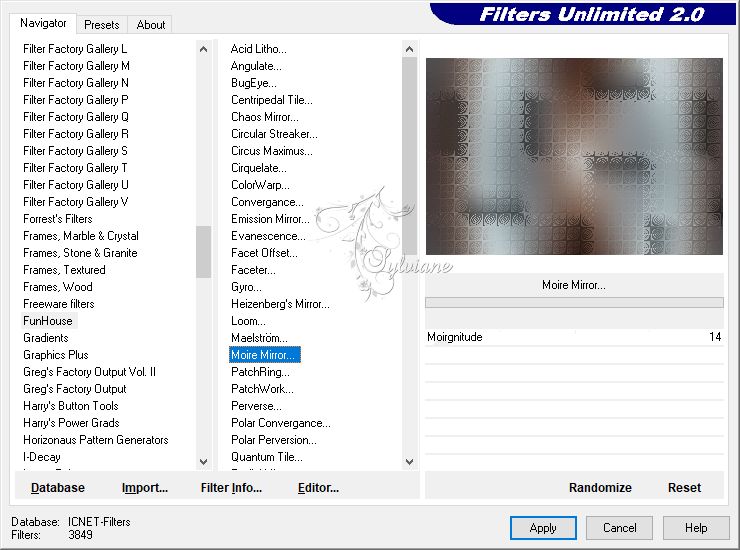Pick the Chaos Mirror... filter
Image resolution: width=740 pixels, height=550 pixels.
pyautogui.click(x=265, y=117)
